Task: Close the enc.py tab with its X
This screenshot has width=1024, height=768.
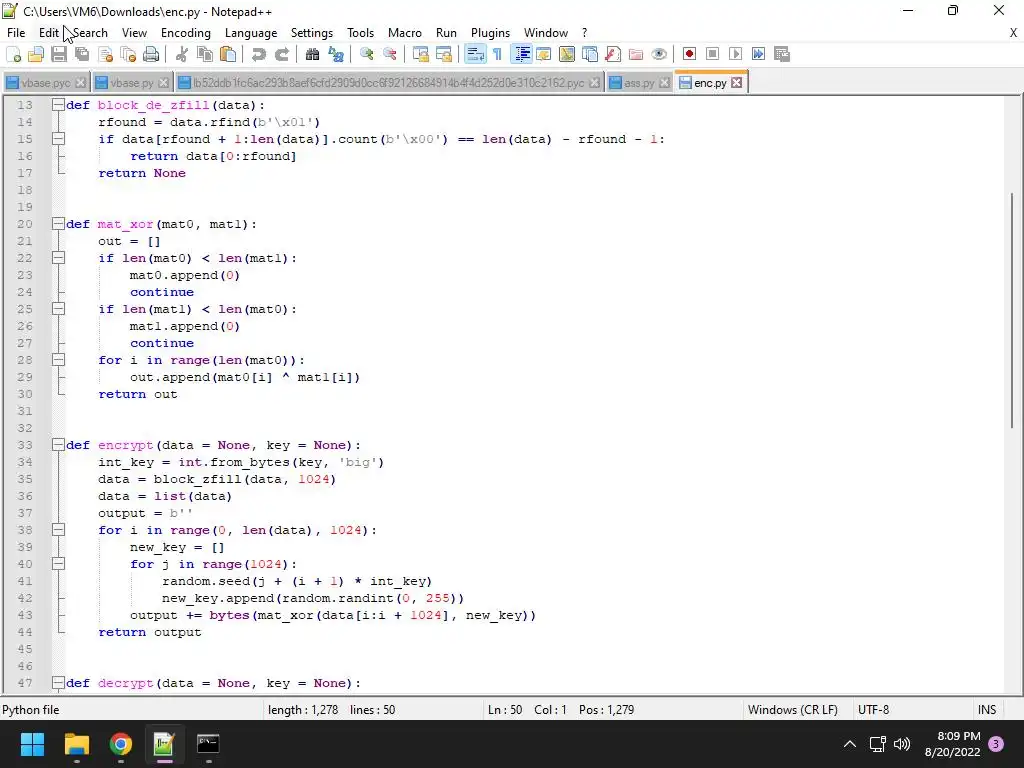Action: click(737, 82)
